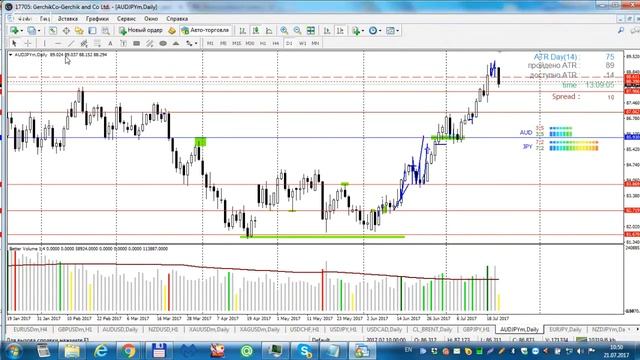
Task: Select the trendline drawing tool
Action: pyautogui.click(x=71, y=43)
